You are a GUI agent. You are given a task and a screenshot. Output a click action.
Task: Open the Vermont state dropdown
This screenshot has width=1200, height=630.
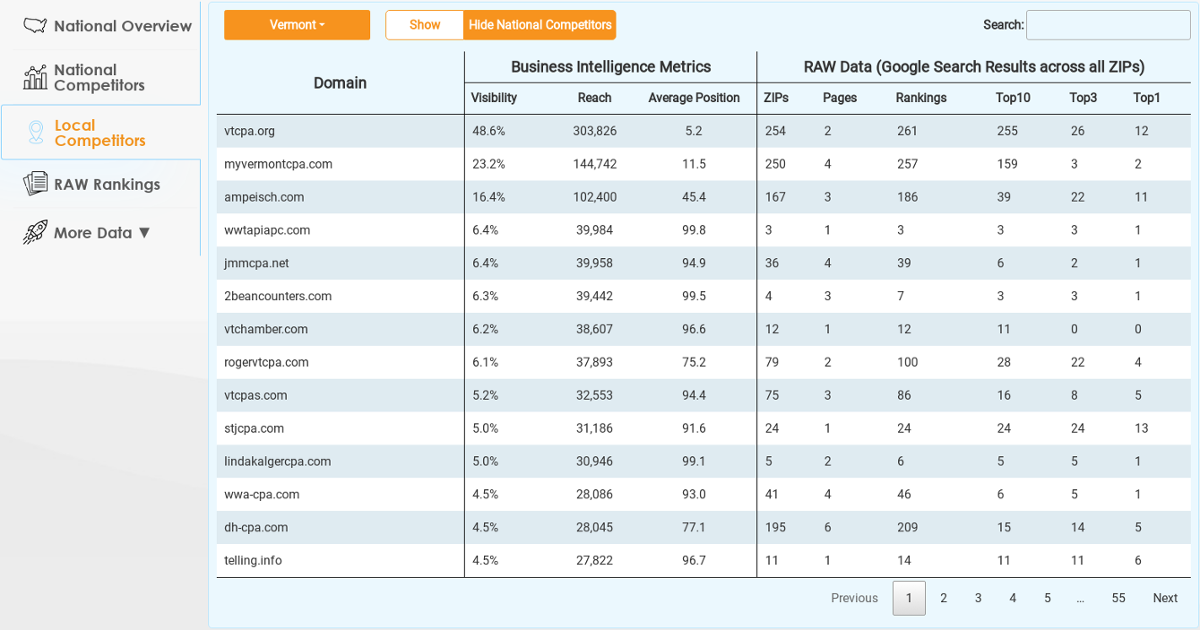(x=297, y=25)
